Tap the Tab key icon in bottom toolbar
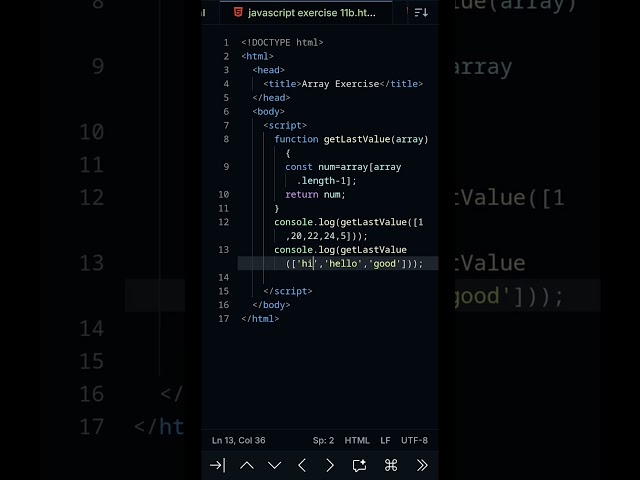640x480 pixels. 217,465
